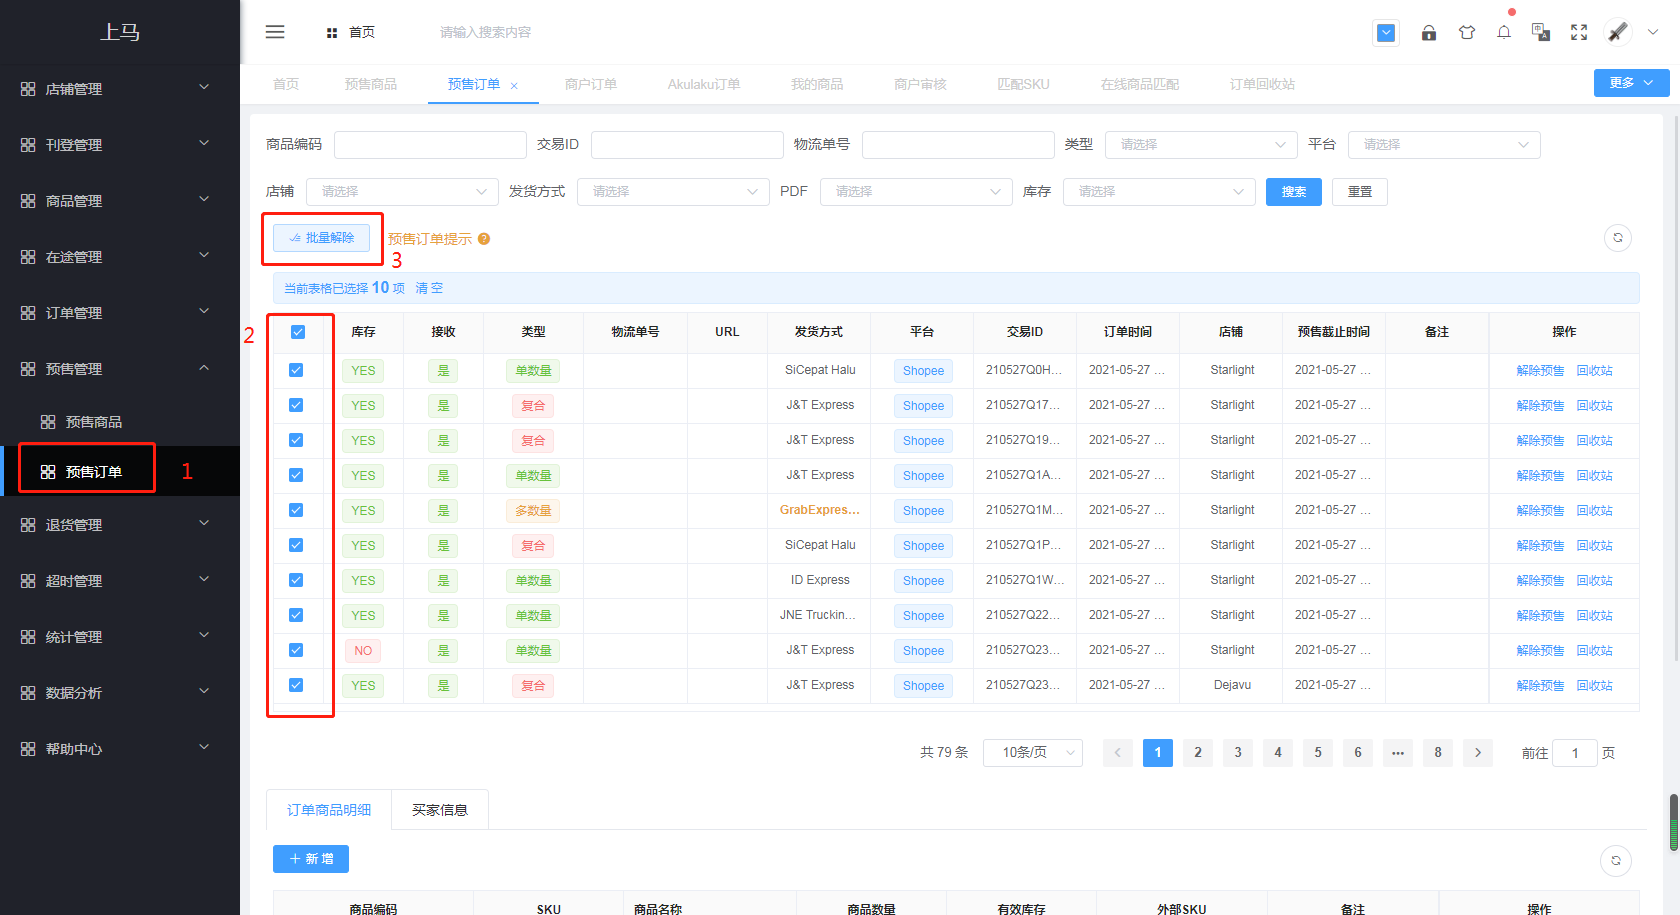
Task: Switch language with translate icon
Action: 1541,33
